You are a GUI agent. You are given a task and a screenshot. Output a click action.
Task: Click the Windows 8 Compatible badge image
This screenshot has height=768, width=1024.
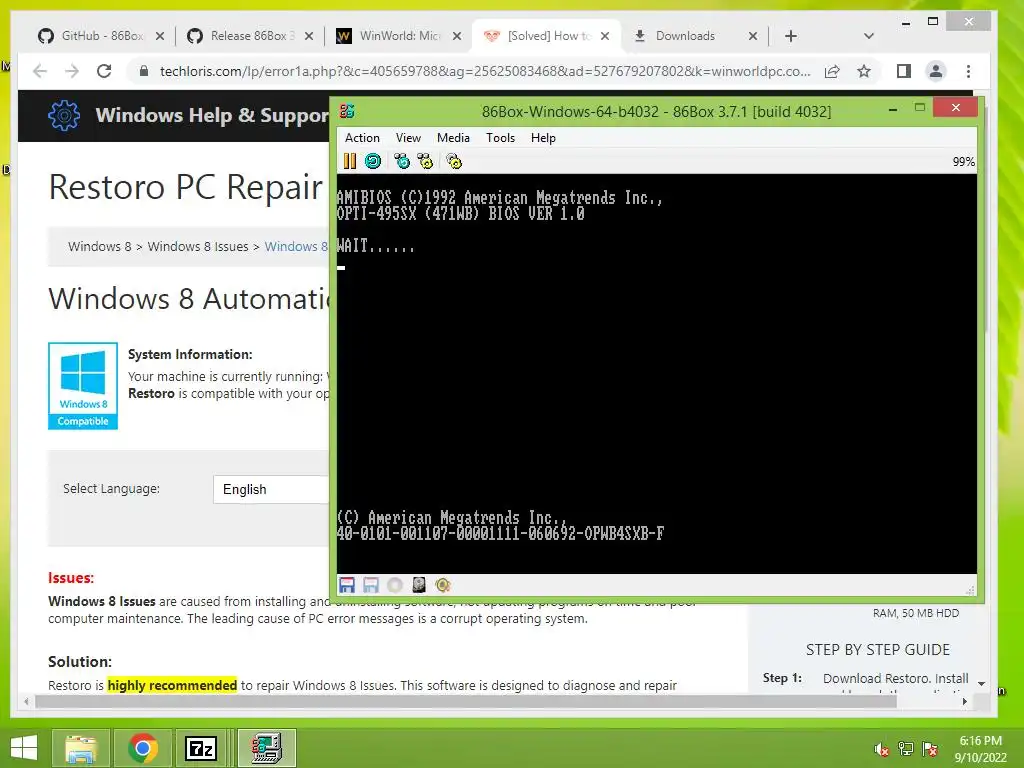pos(83,385)
